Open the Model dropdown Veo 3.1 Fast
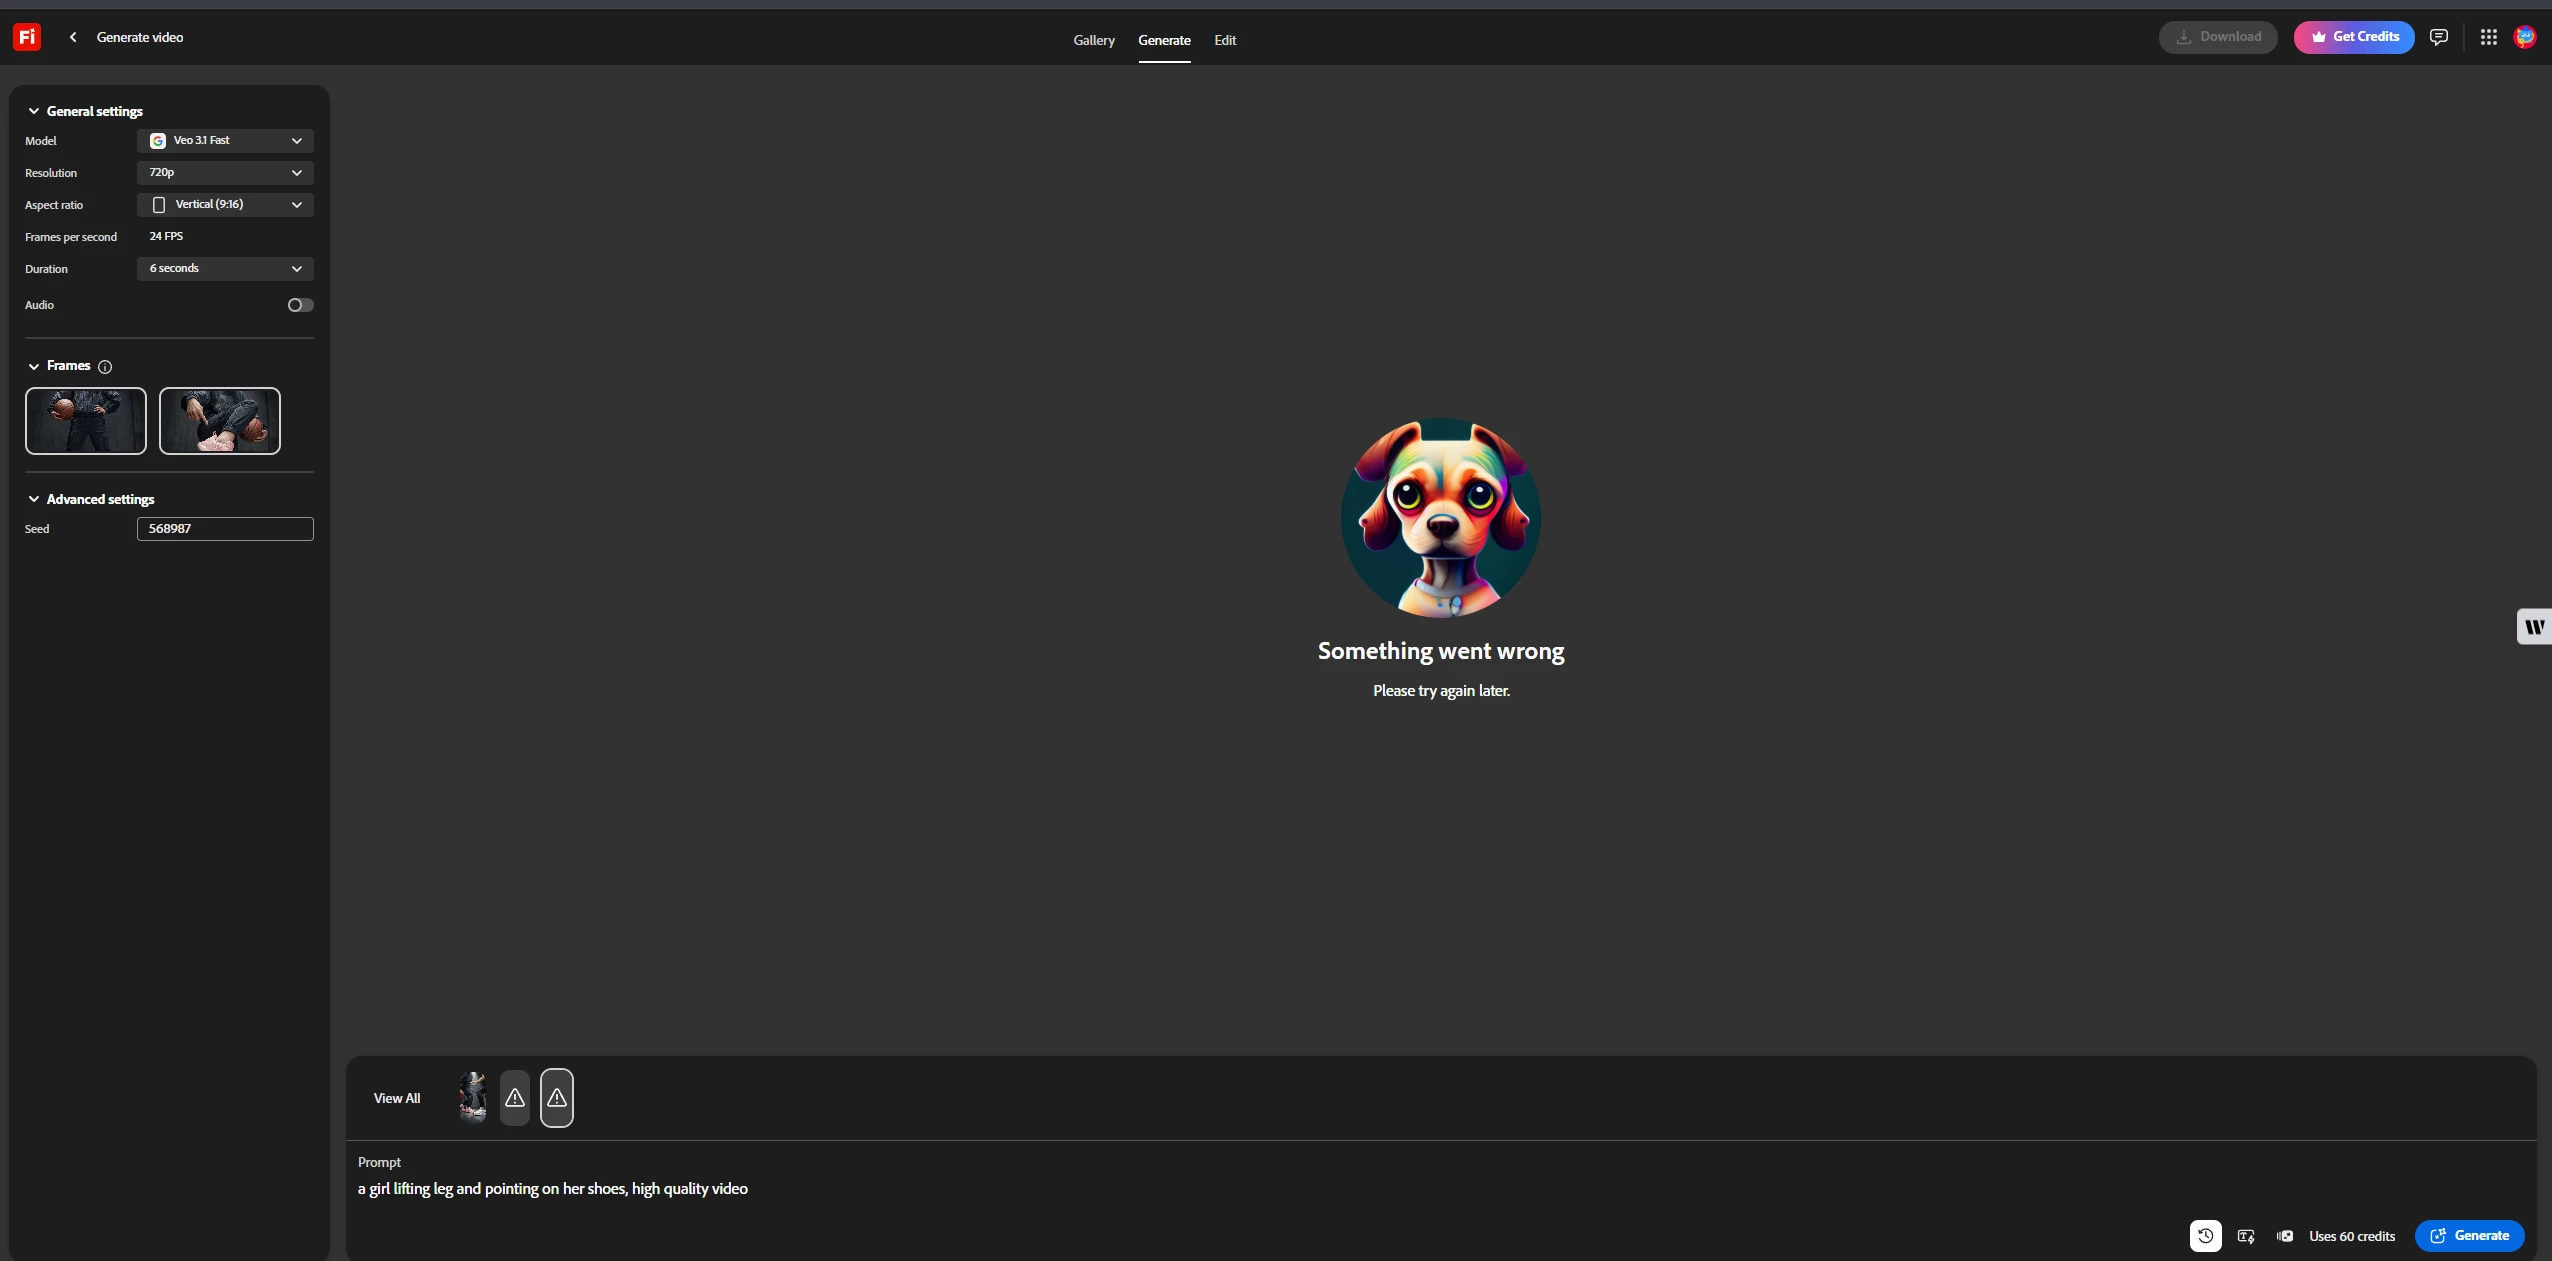Screen dimensions: 2552x1261 (225, 141)
